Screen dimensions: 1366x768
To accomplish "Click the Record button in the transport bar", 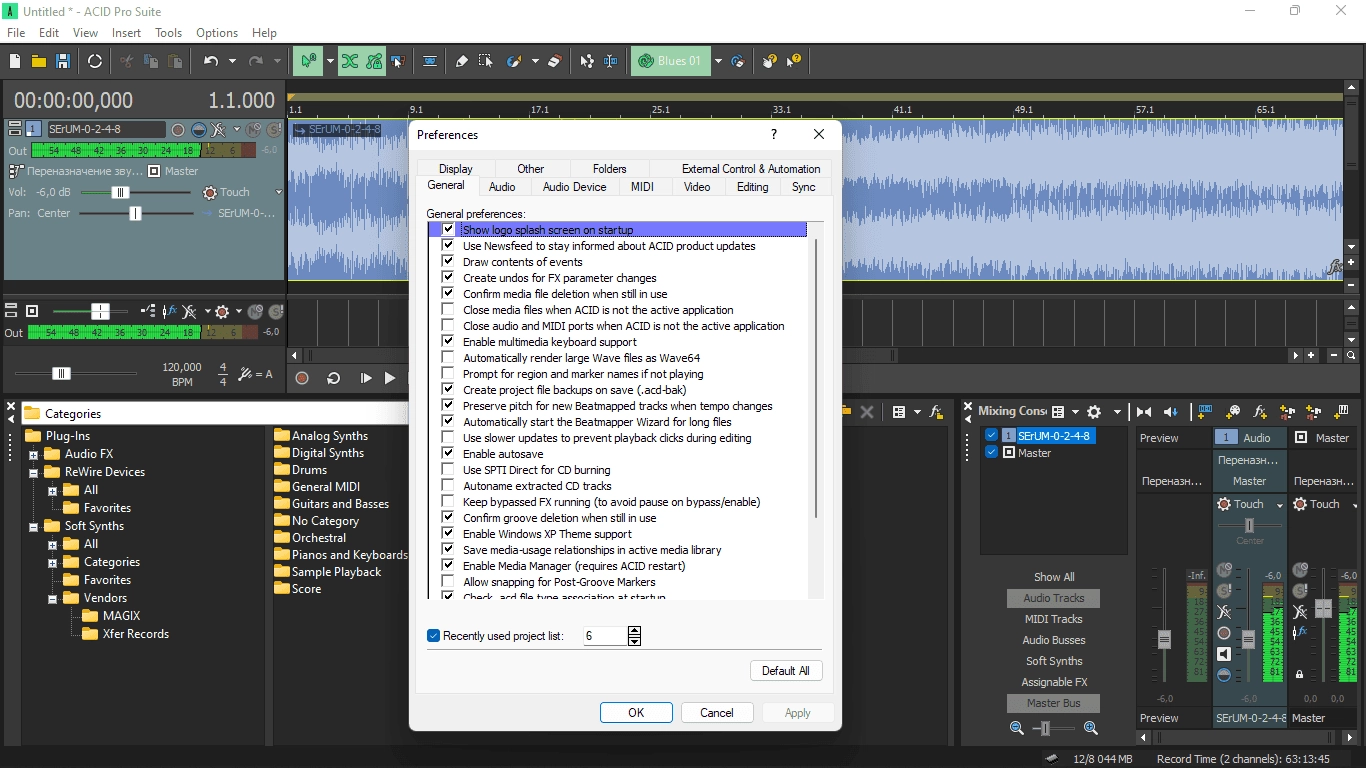I will [302, 378].
